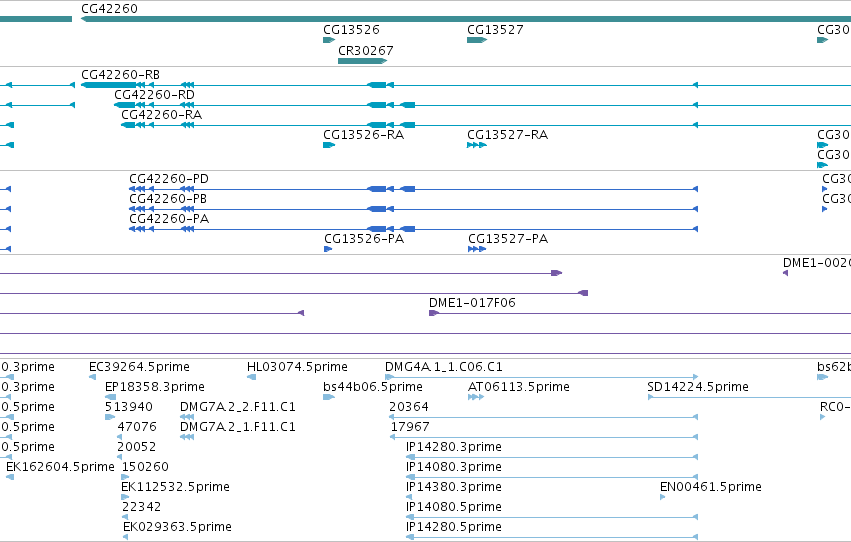Viewport: 851px width, 542px height.
Task: Select the arrow glyph under EN00461.5prime
Action: 663,498
